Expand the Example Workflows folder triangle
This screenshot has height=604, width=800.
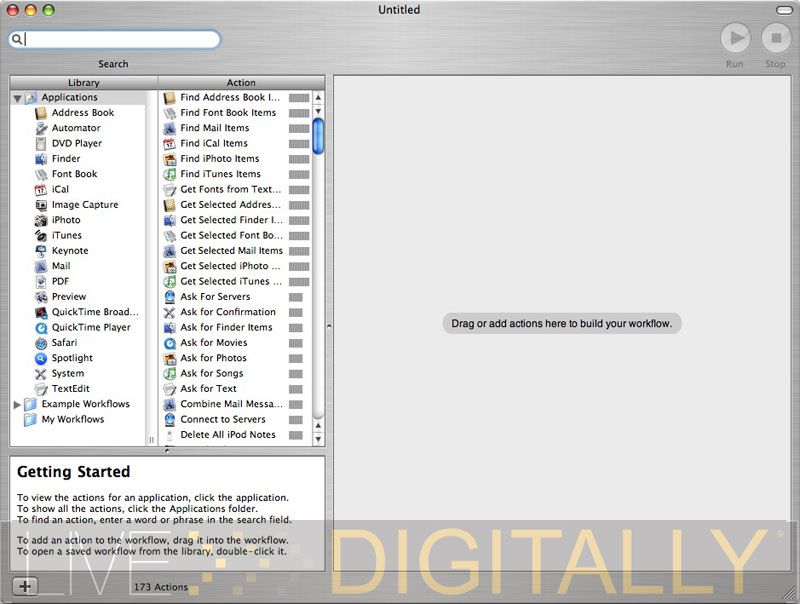[17, 404]
